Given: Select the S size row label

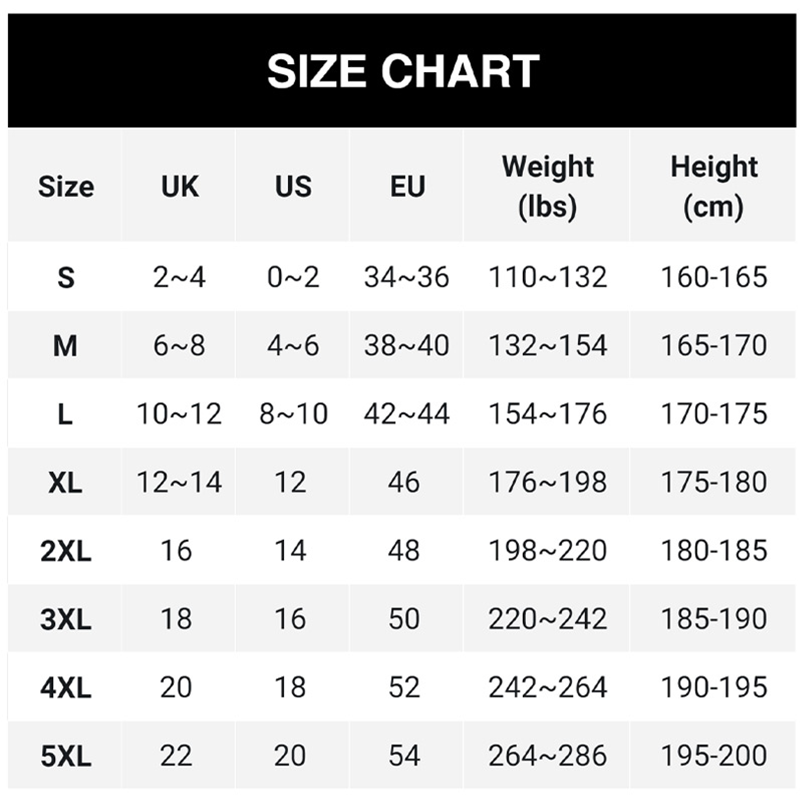Looking at the screenshot, I should pyautogui.click(x=66, y=277).
